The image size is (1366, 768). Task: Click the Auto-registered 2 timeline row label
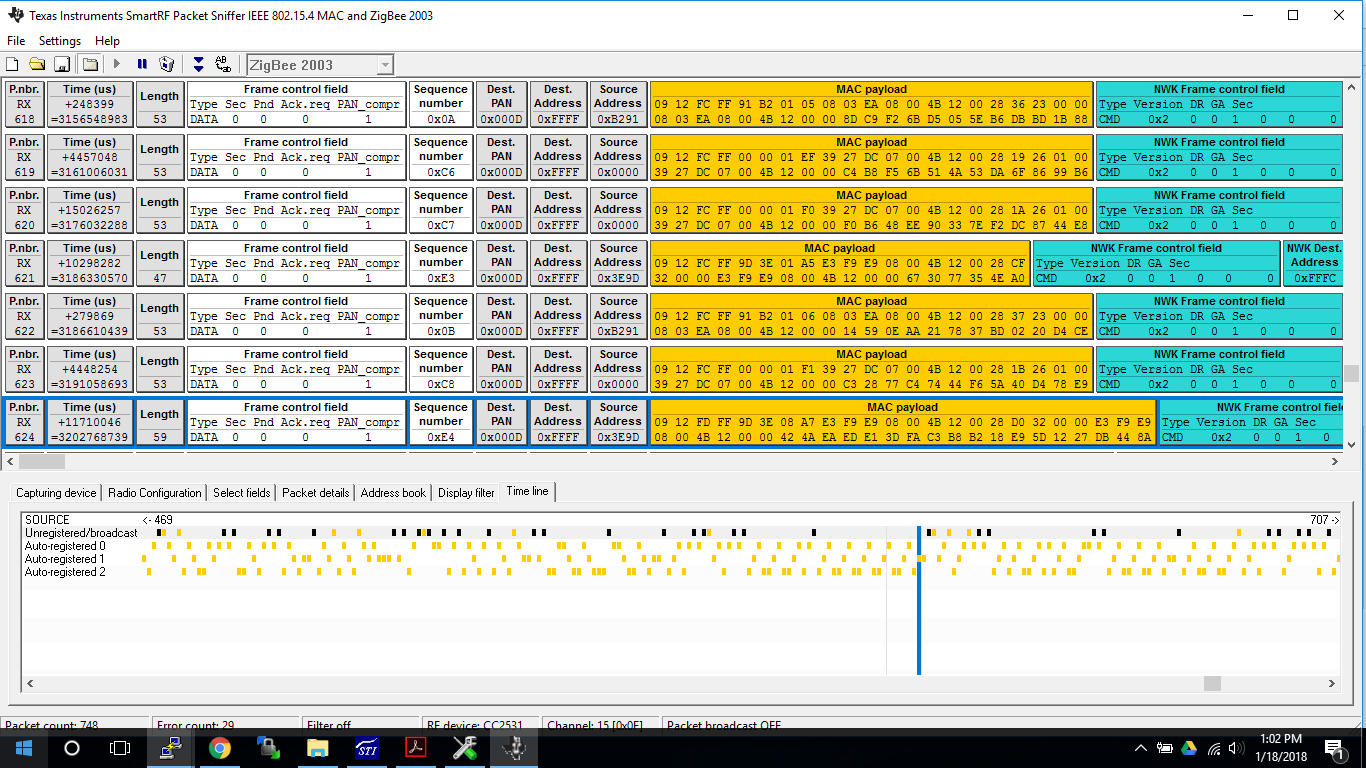coord(65,572)
